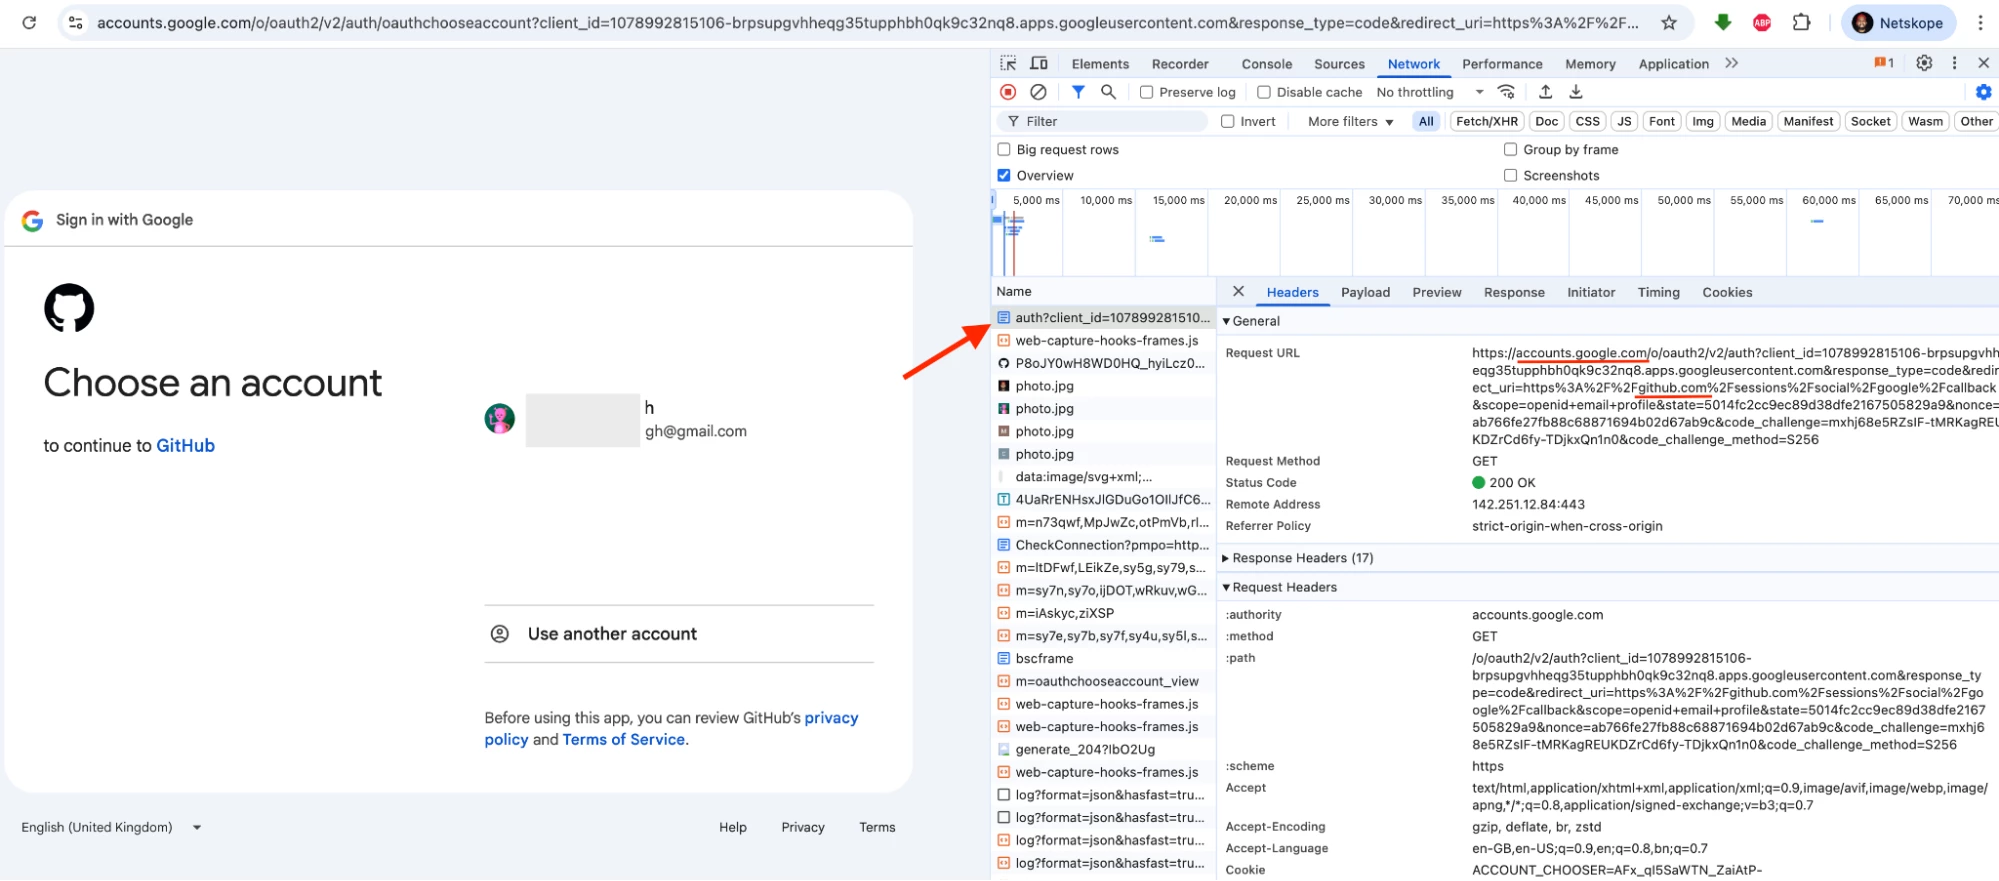Toggle the network filter funnel icon
The image size is (1999, 881).
coord(1078,92)
